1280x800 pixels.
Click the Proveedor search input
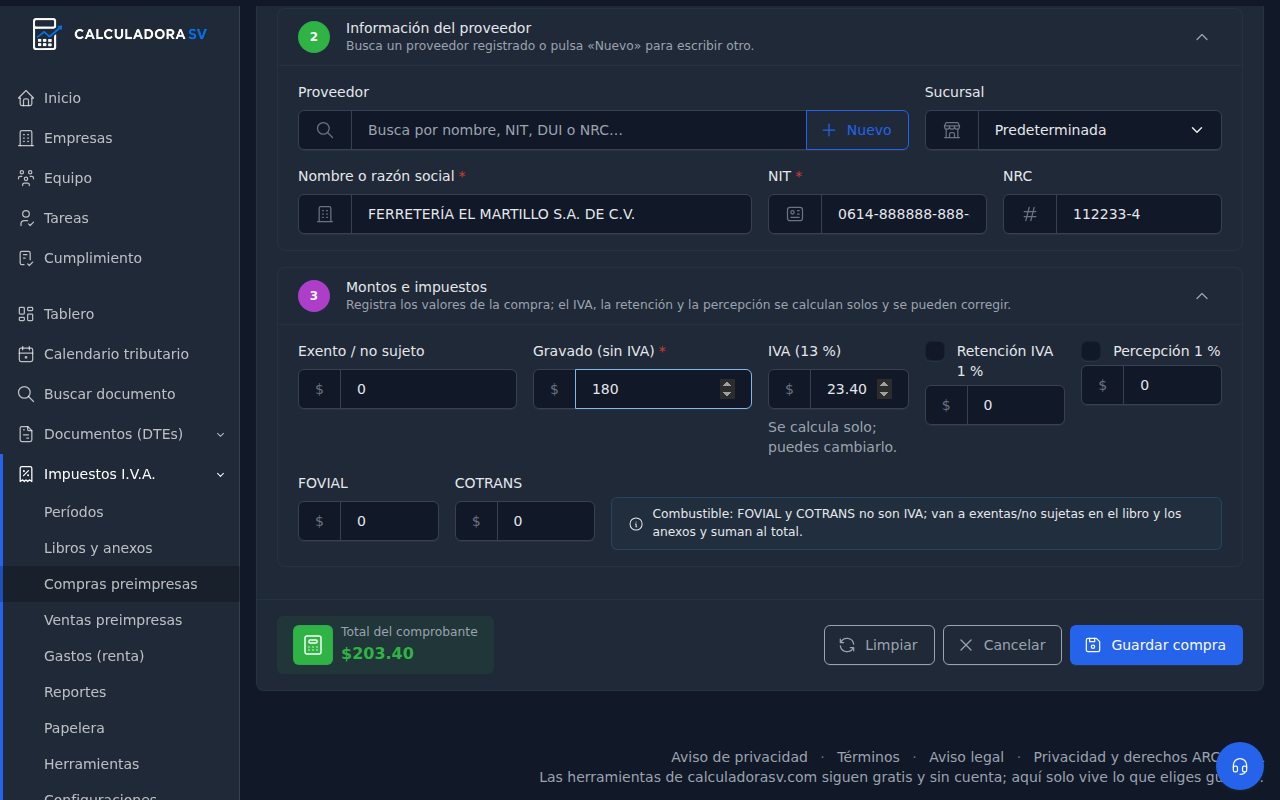pyautogui.click(x=579, y=130)
